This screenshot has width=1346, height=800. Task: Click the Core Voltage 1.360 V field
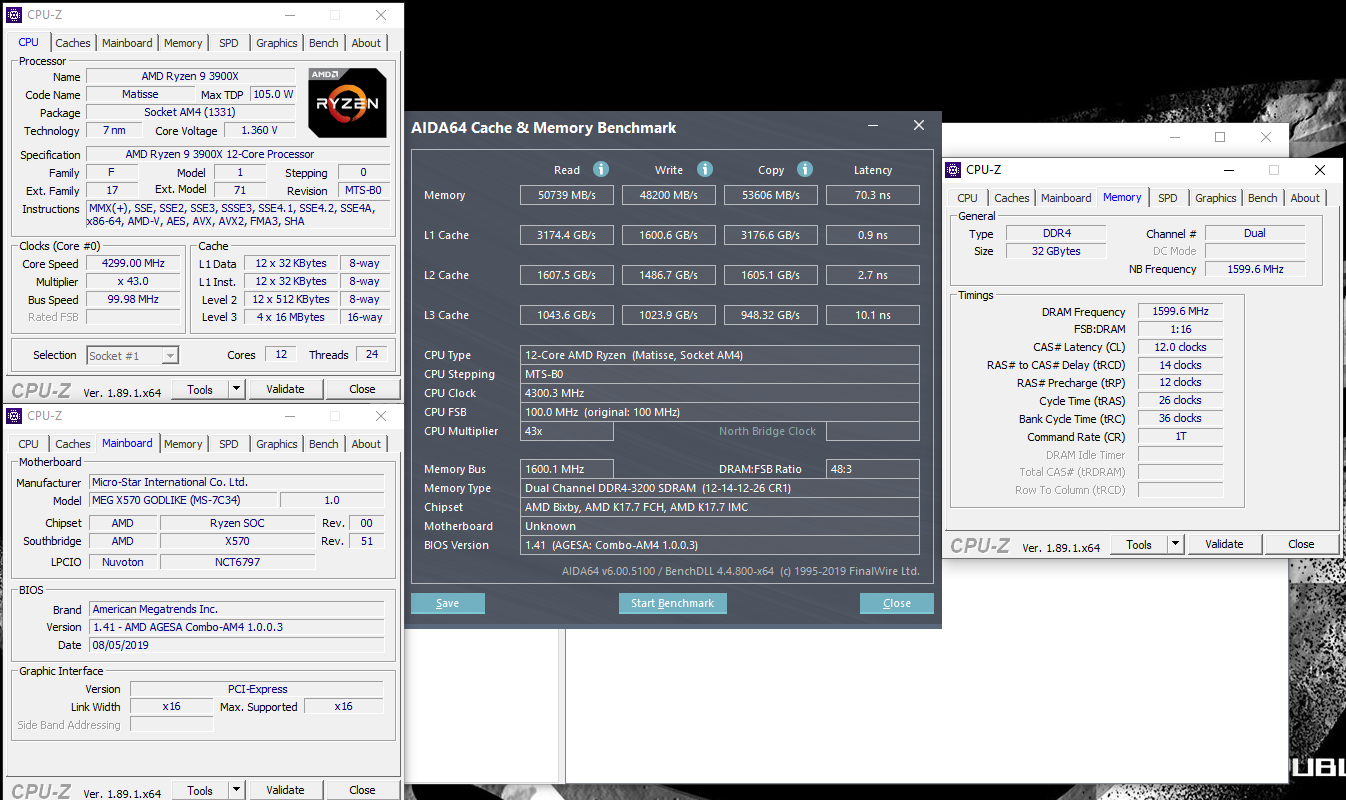pyautogui.click(x=259, y=130)
